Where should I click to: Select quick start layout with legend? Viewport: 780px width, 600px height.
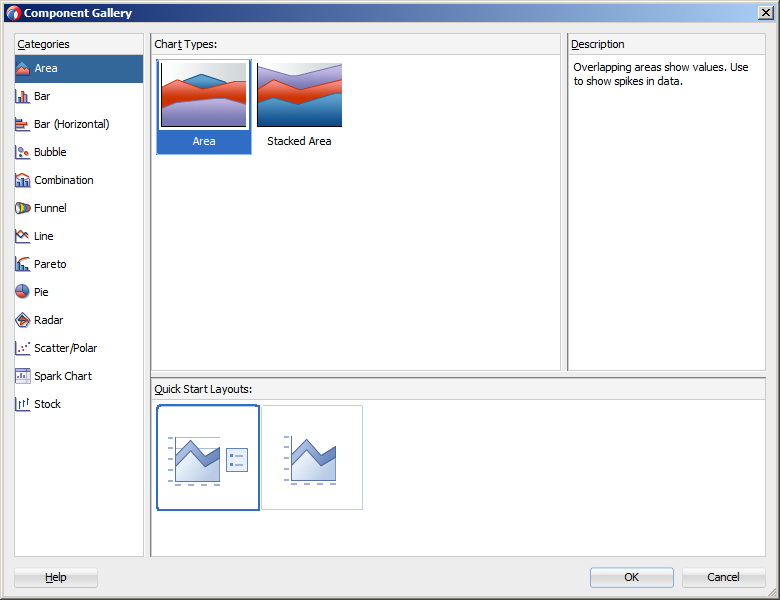click(x=208, y=458)
